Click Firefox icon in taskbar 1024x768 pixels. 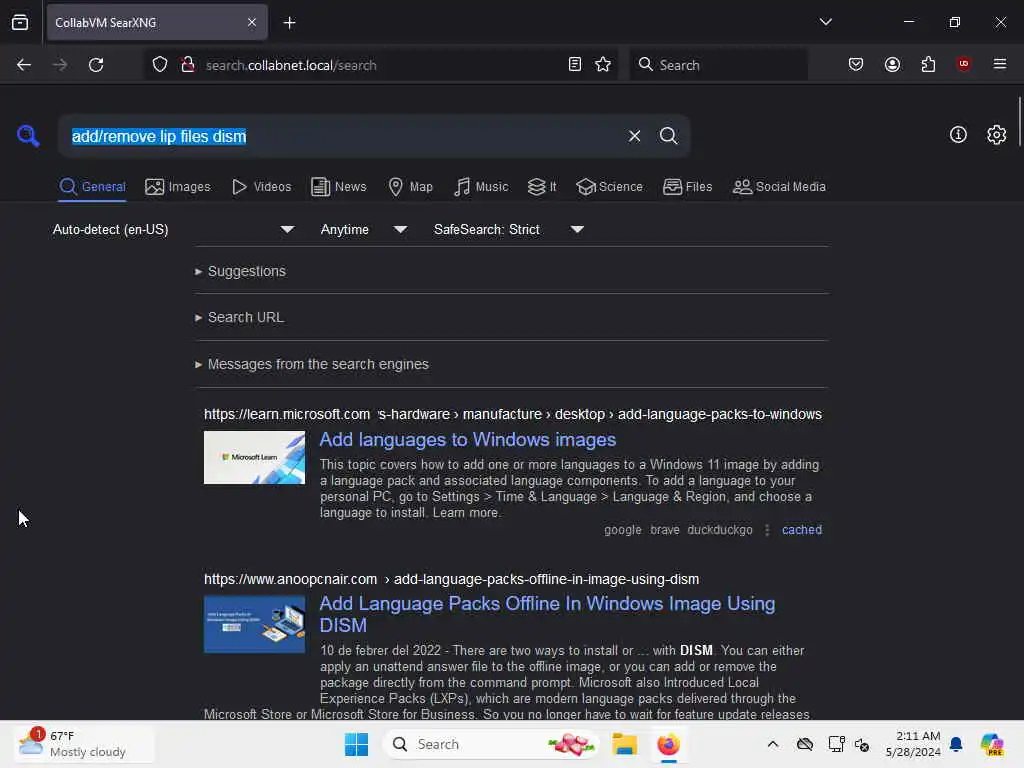click(668, 744)
